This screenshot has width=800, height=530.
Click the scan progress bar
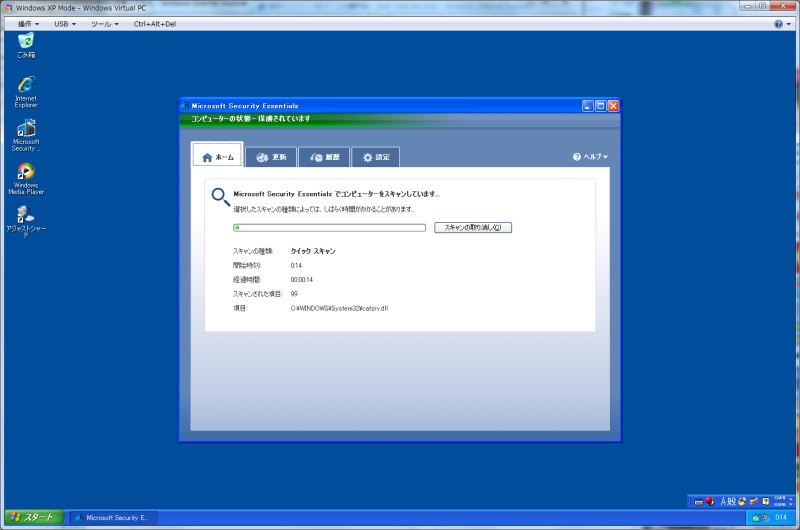[329, 227]
